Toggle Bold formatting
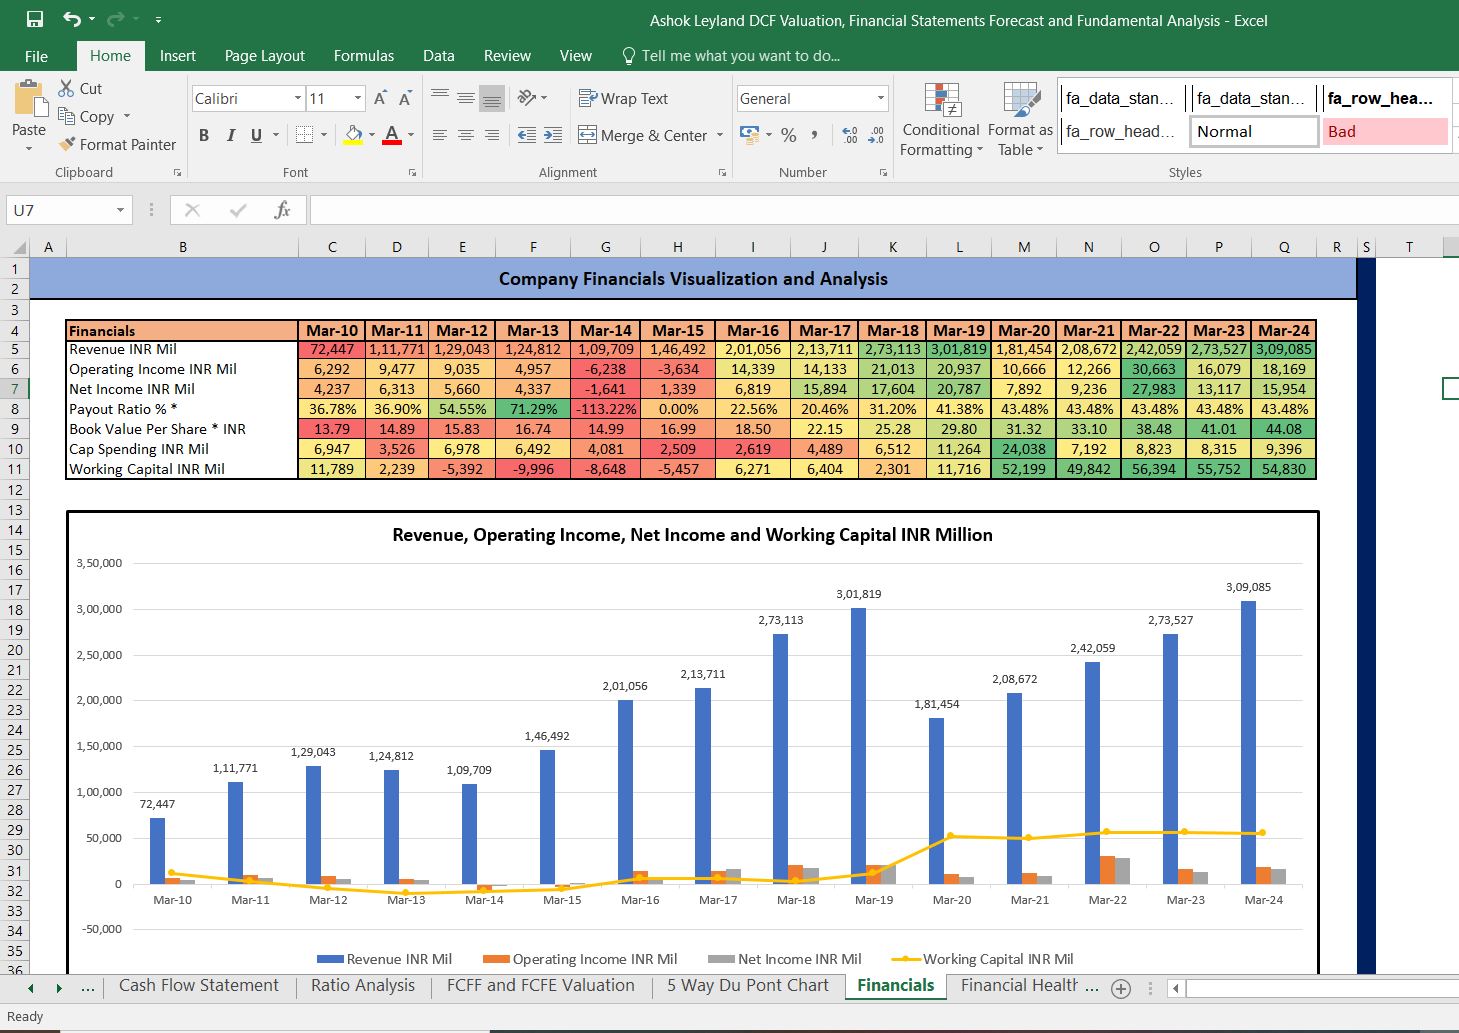Screen dimensions: 1459x1033 (x=204, y=135)
